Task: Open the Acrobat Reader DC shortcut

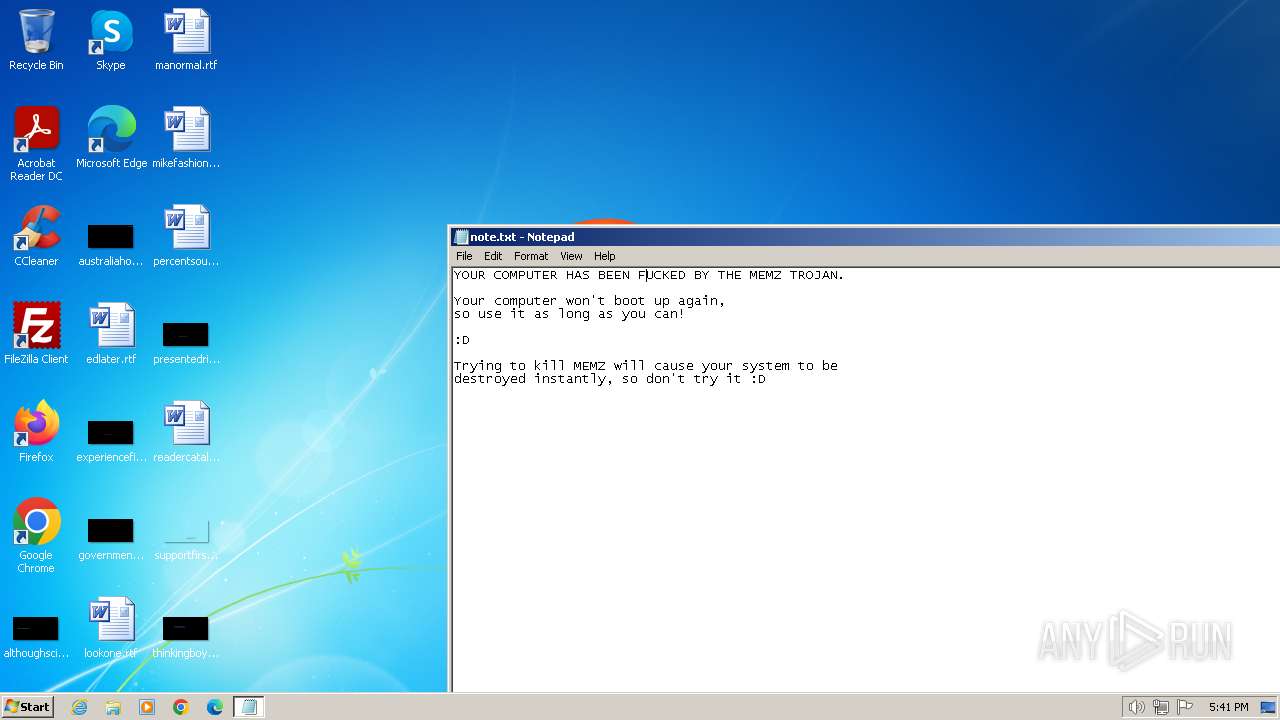Action: (x=36, y=143)
